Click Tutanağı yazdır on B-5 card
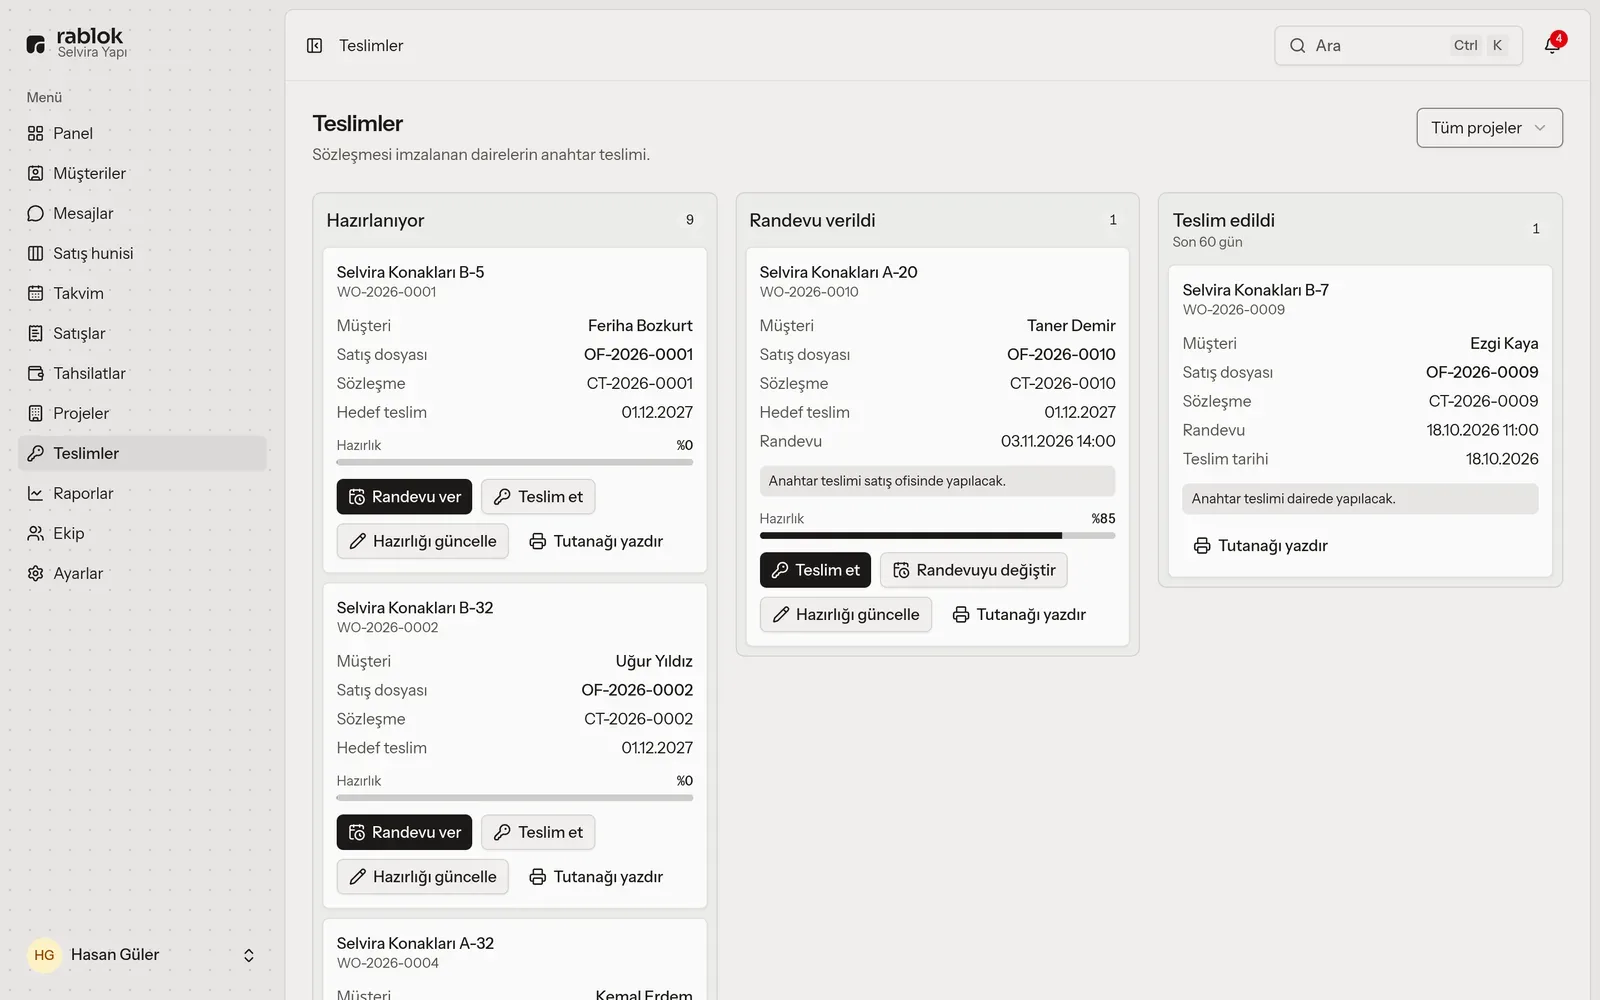Viewport: 1600px width, 1000px height. click(596, 541)
